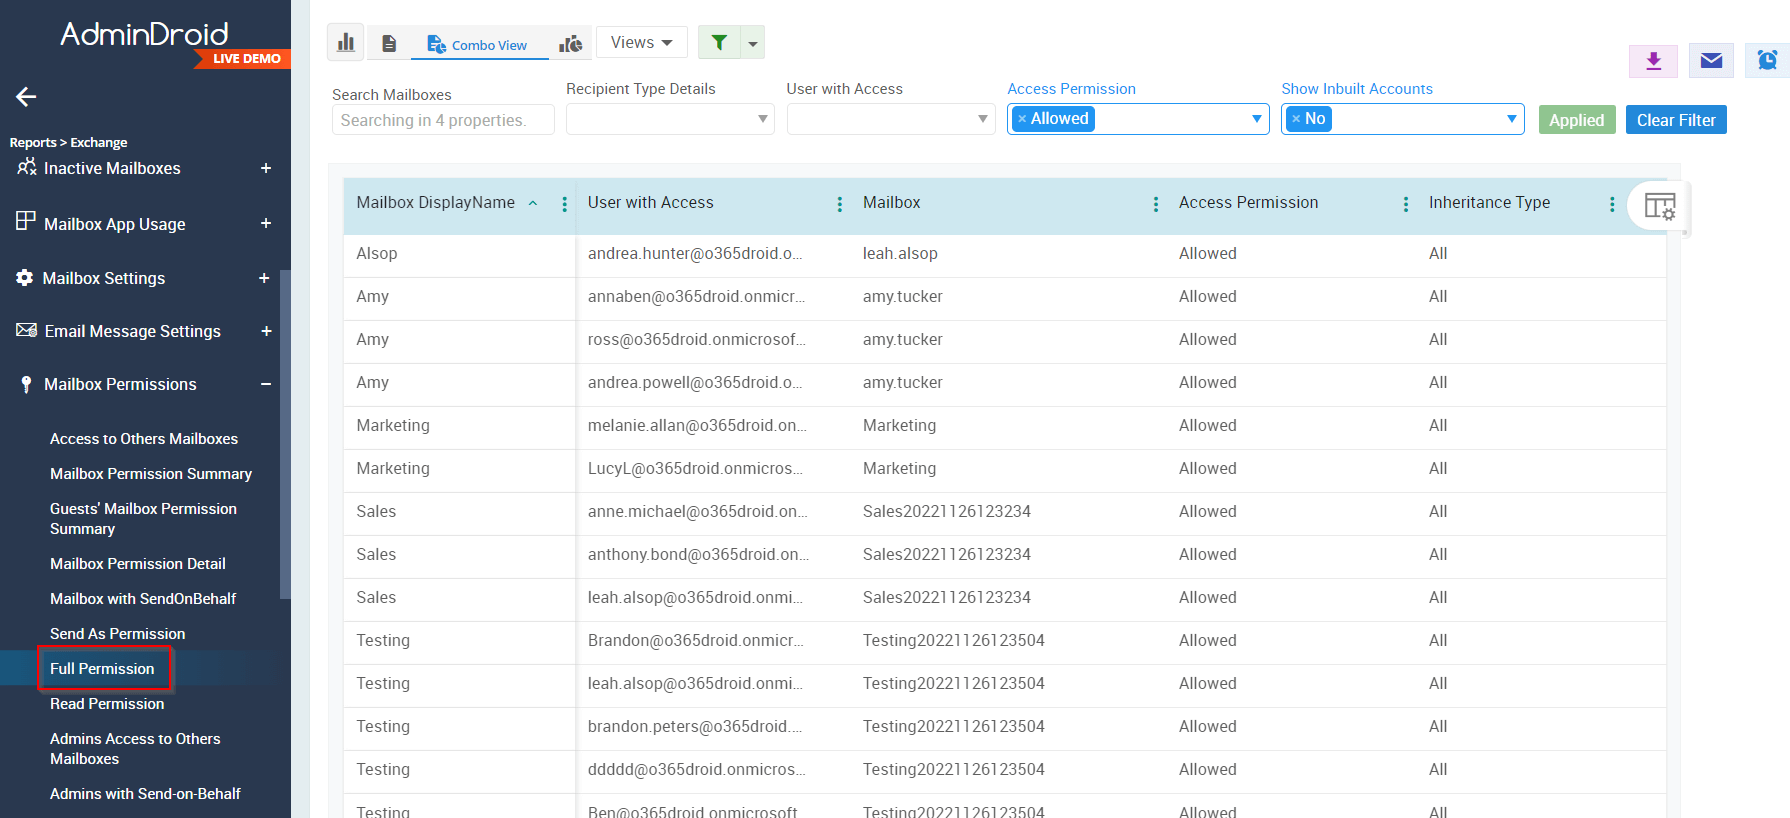Switch to the bar chart view icon
1790x818 pixels.
click(x=346, y=43)
